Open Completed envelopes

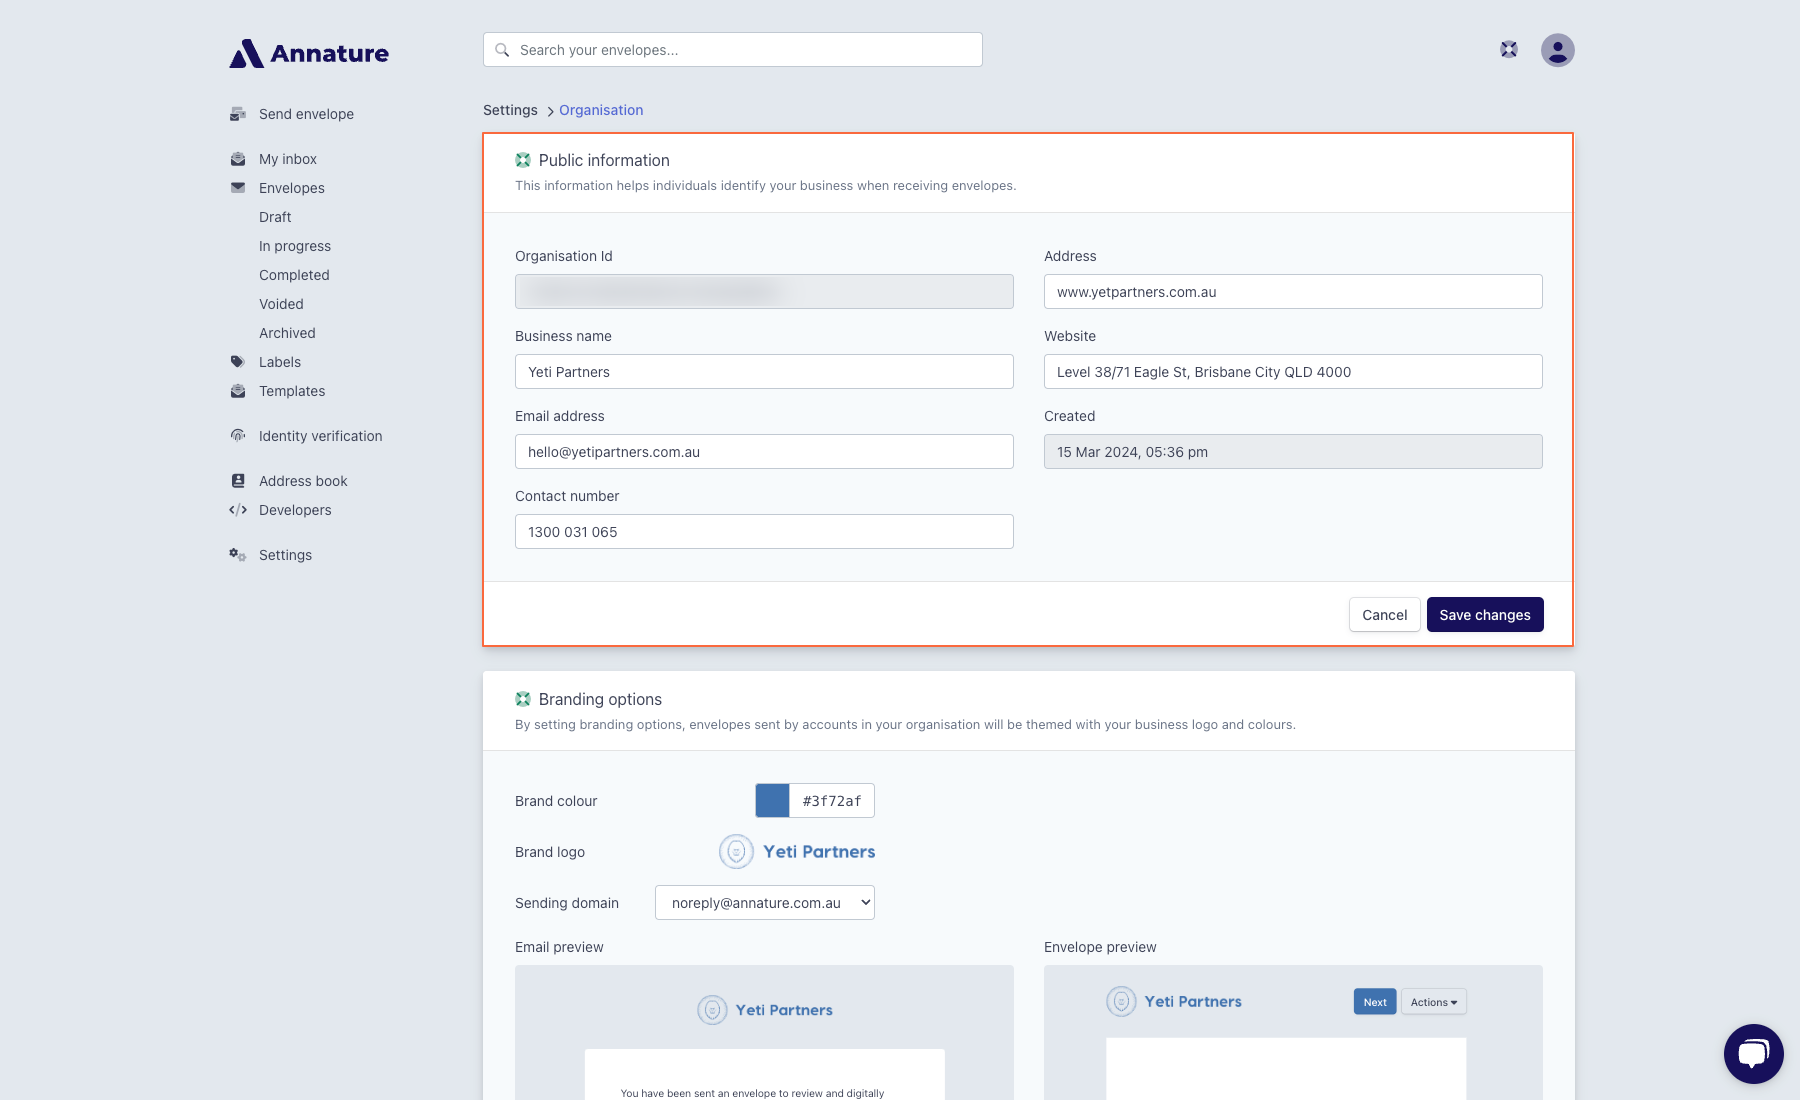[294, 275]
